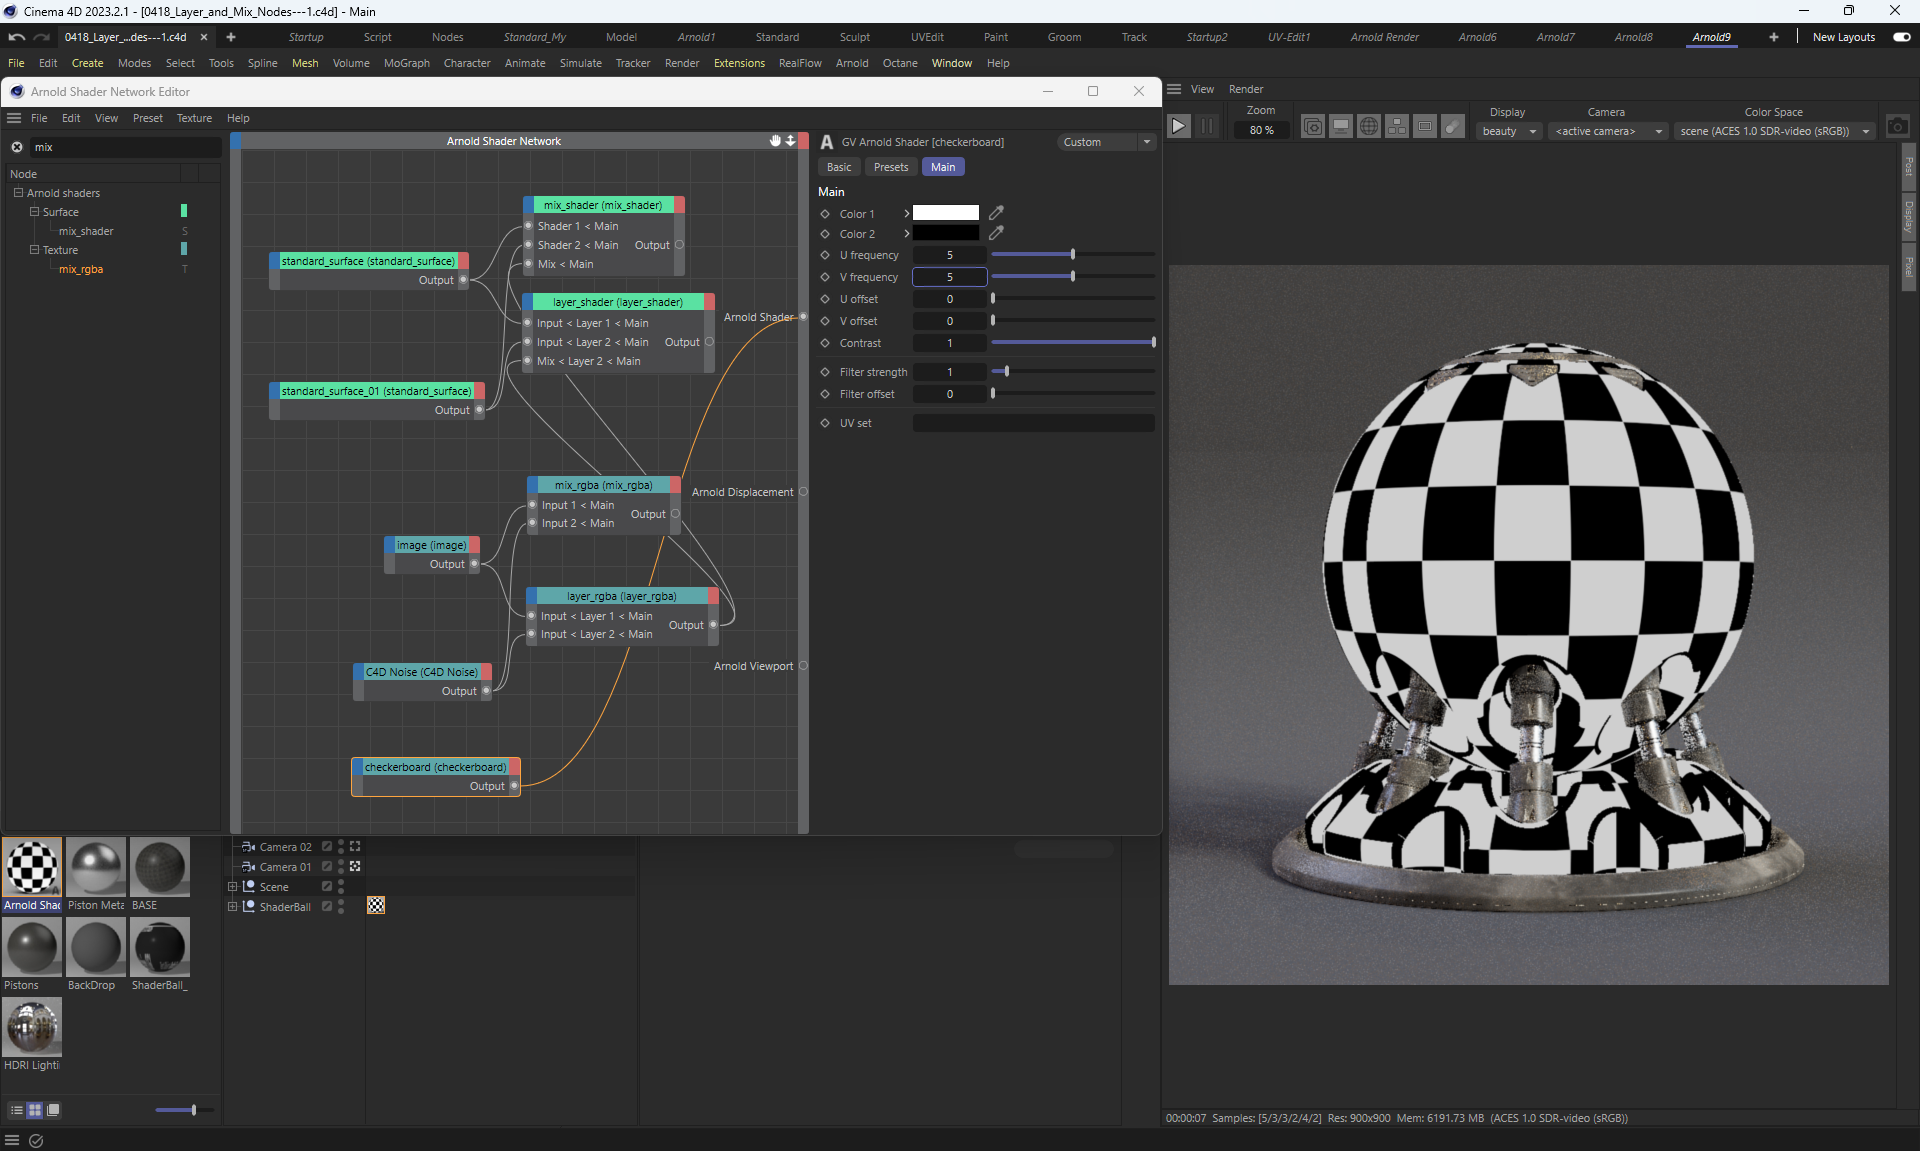Click the undo arrow icon

pos(16,37)
